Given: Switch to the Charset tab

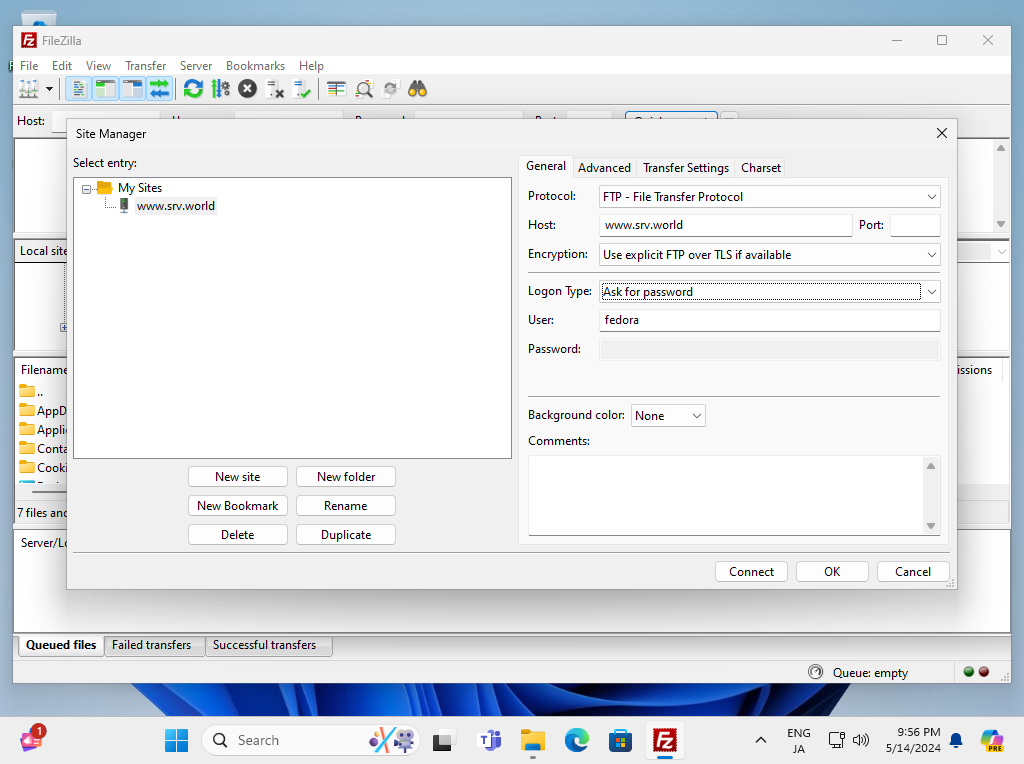Looking at the screenshot, I should 761,168.
